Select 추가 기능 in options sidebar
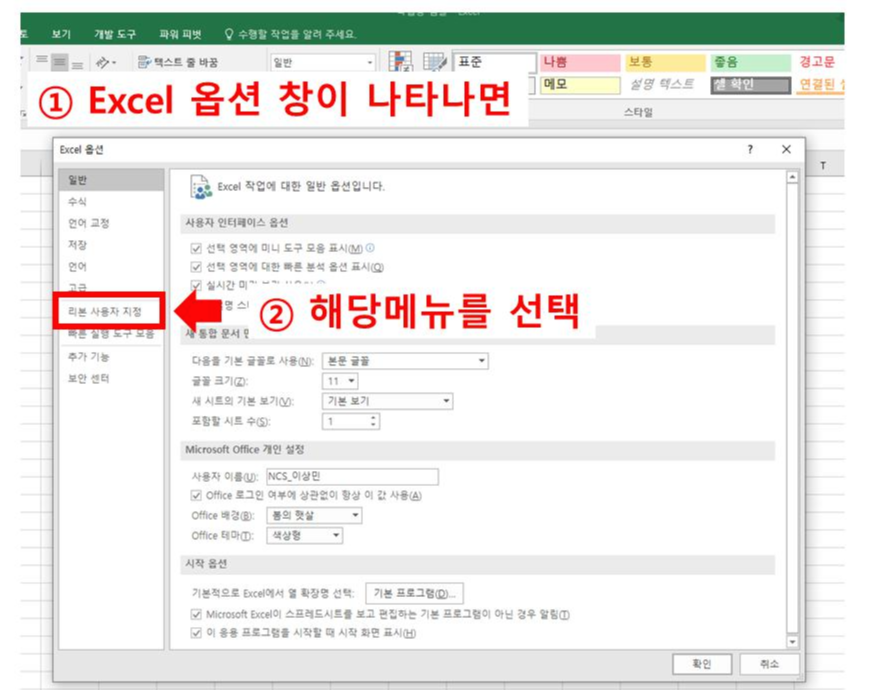The width and height of the screenshot is (872, 690). [x=111, y=356]
